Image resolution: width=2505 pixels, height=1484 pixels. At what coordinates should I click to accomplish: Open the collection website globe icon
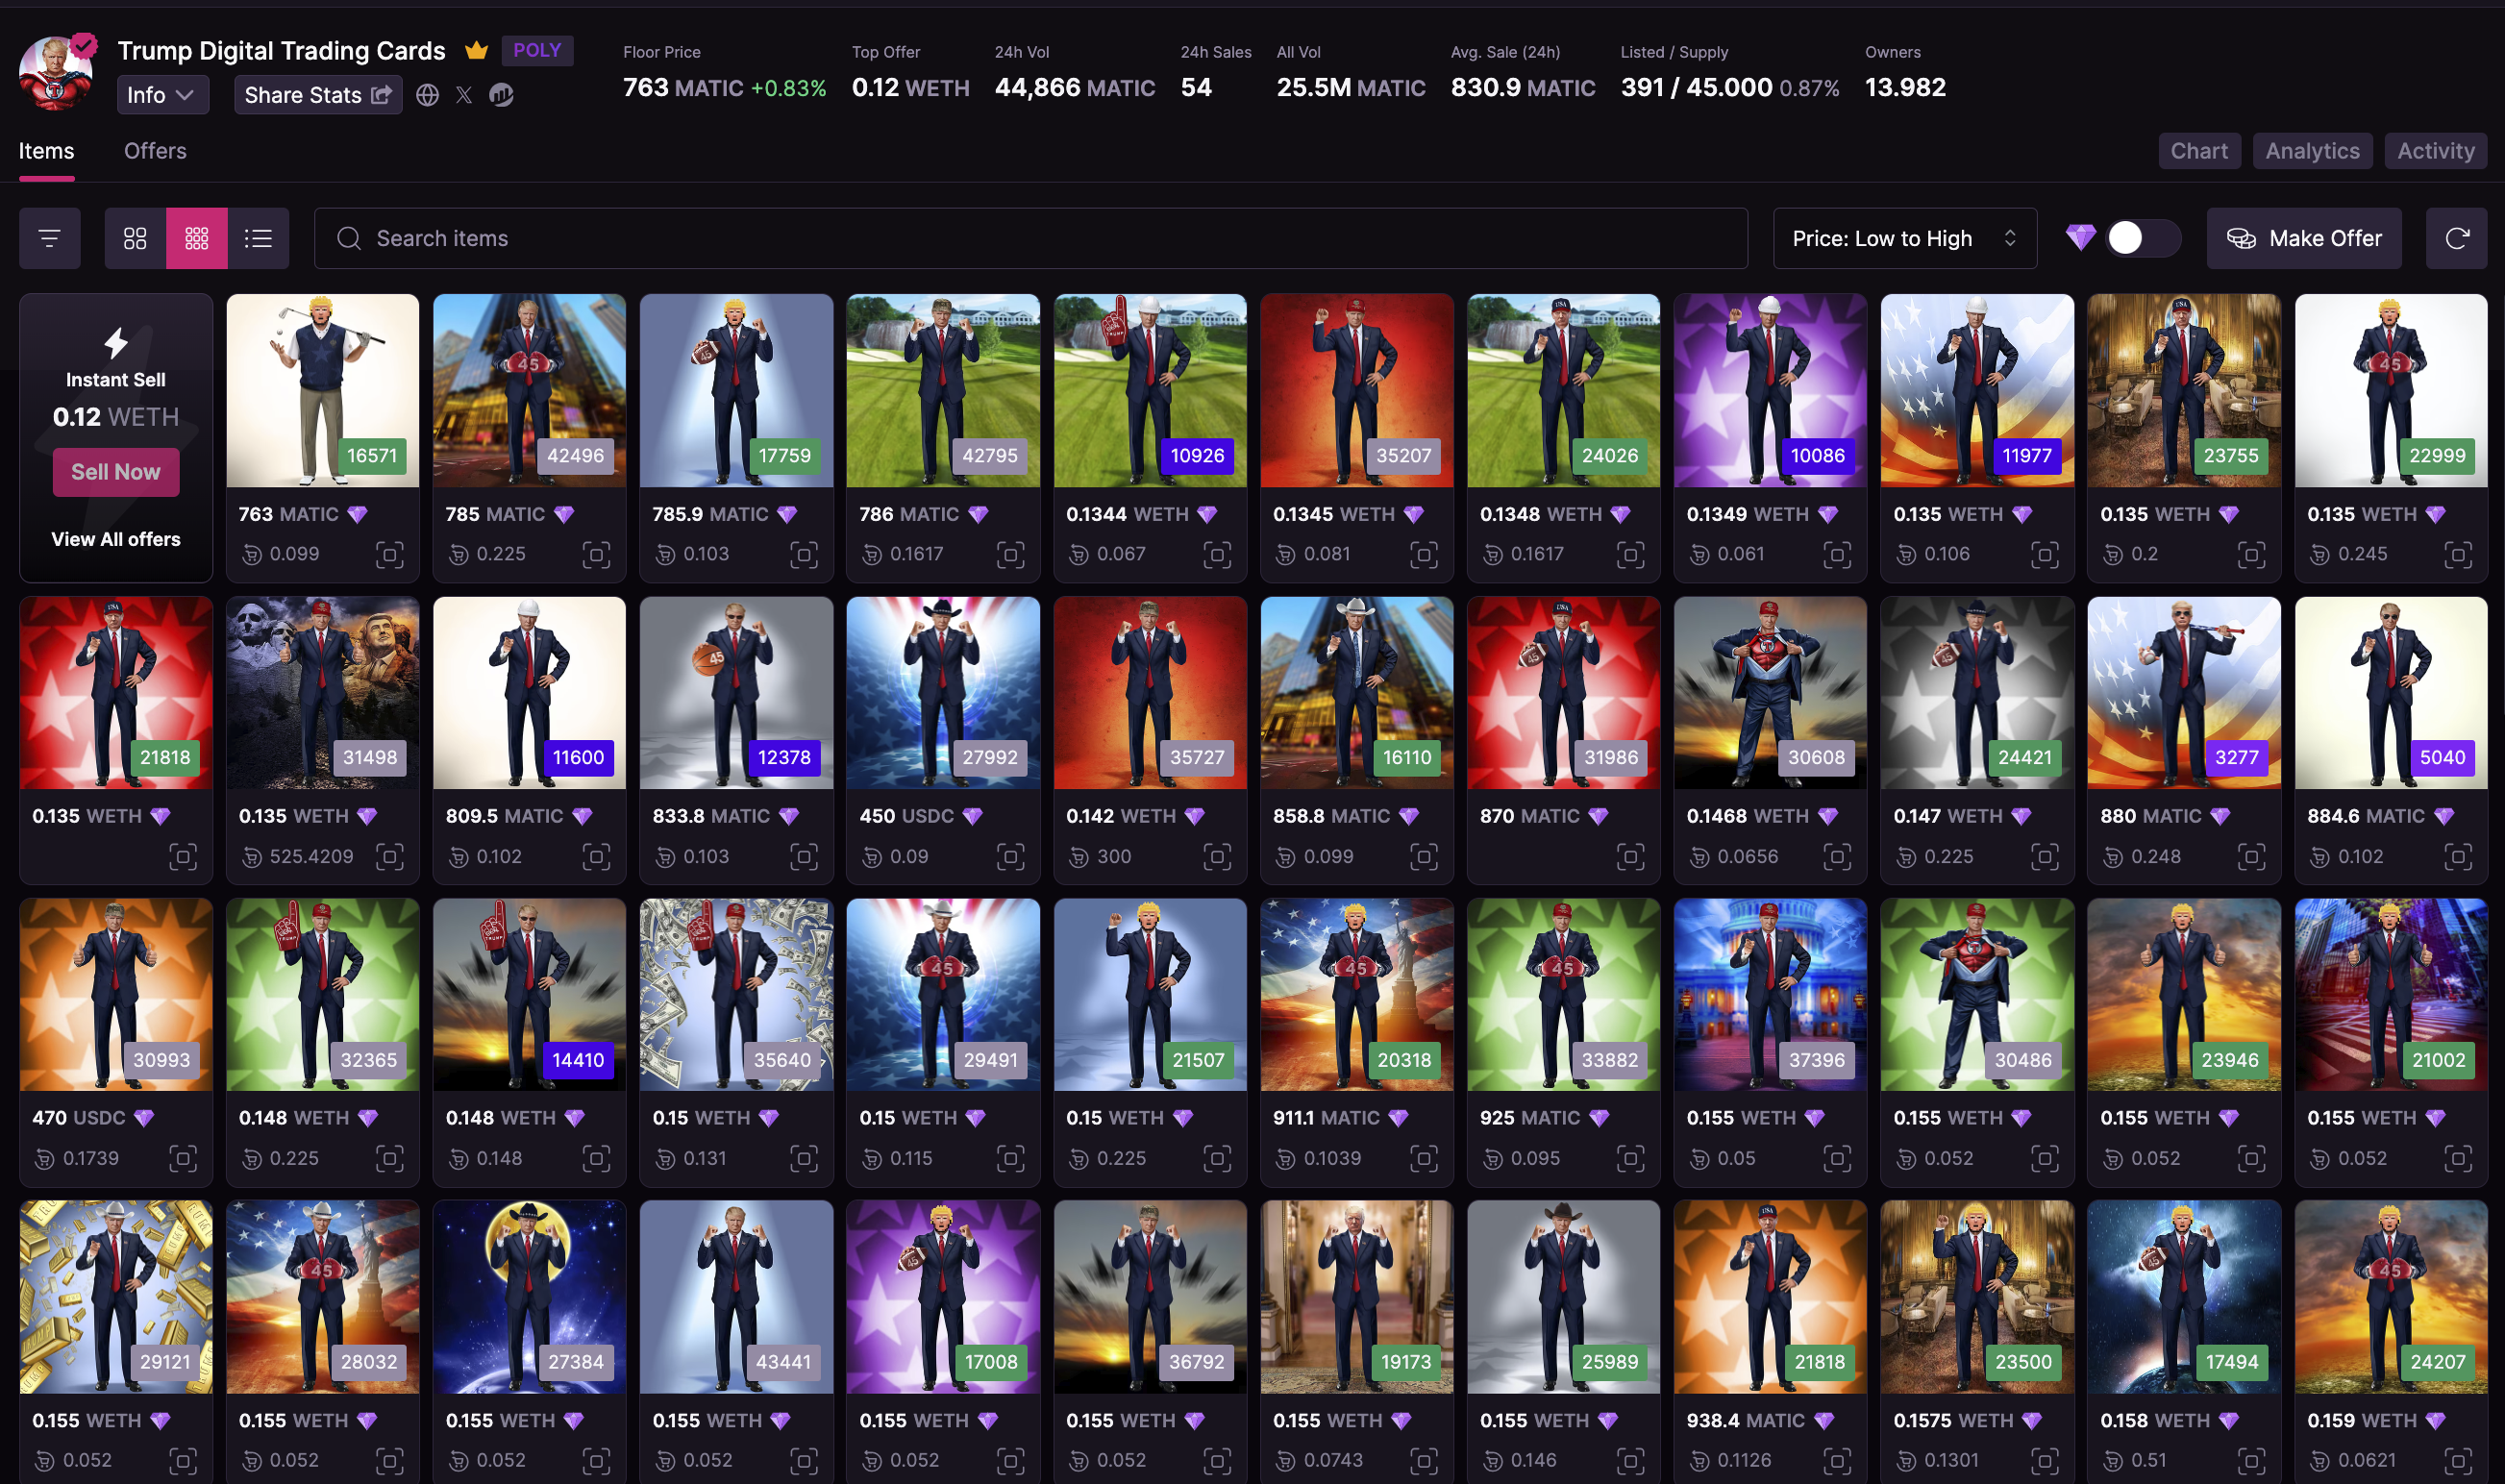[x=427, y=95]
